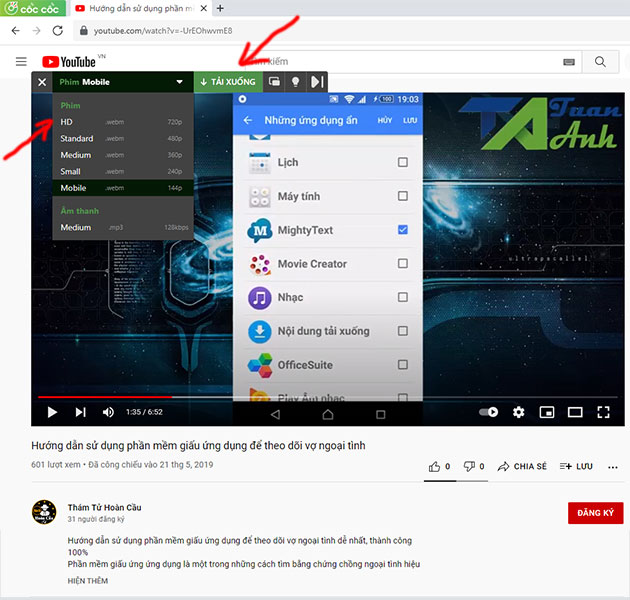Select Medium 360p webm option
Screen dimensions: 630x600
point(123,155)
